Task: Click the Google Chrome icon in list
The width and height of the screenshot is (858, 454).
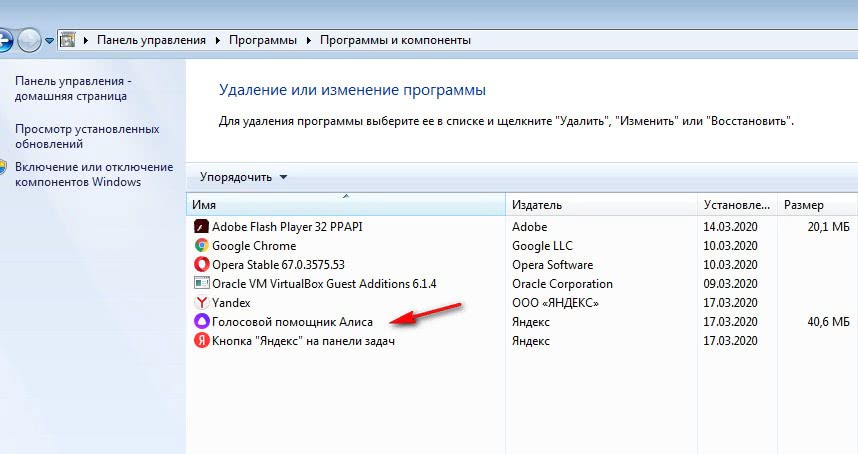Action: (201, 246)
